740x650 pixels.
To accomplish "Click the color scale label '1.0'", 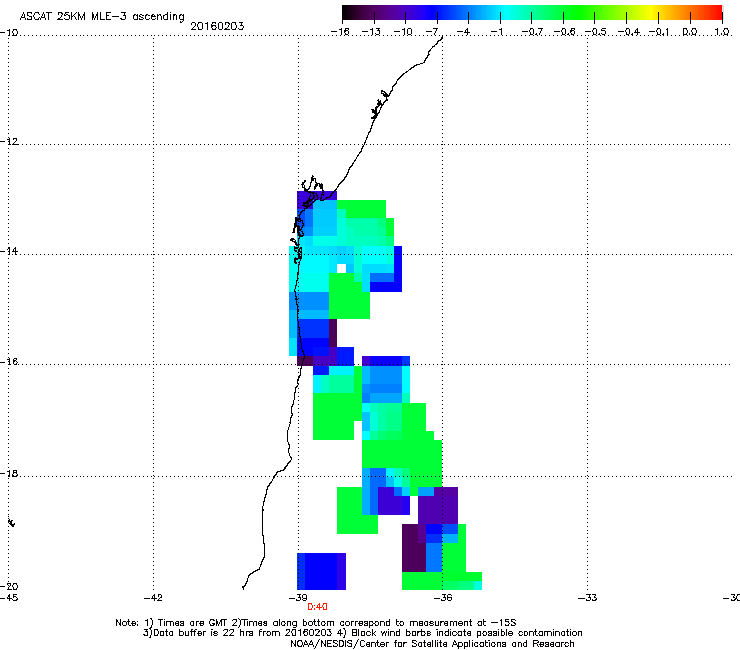I will tap(722, 32).
